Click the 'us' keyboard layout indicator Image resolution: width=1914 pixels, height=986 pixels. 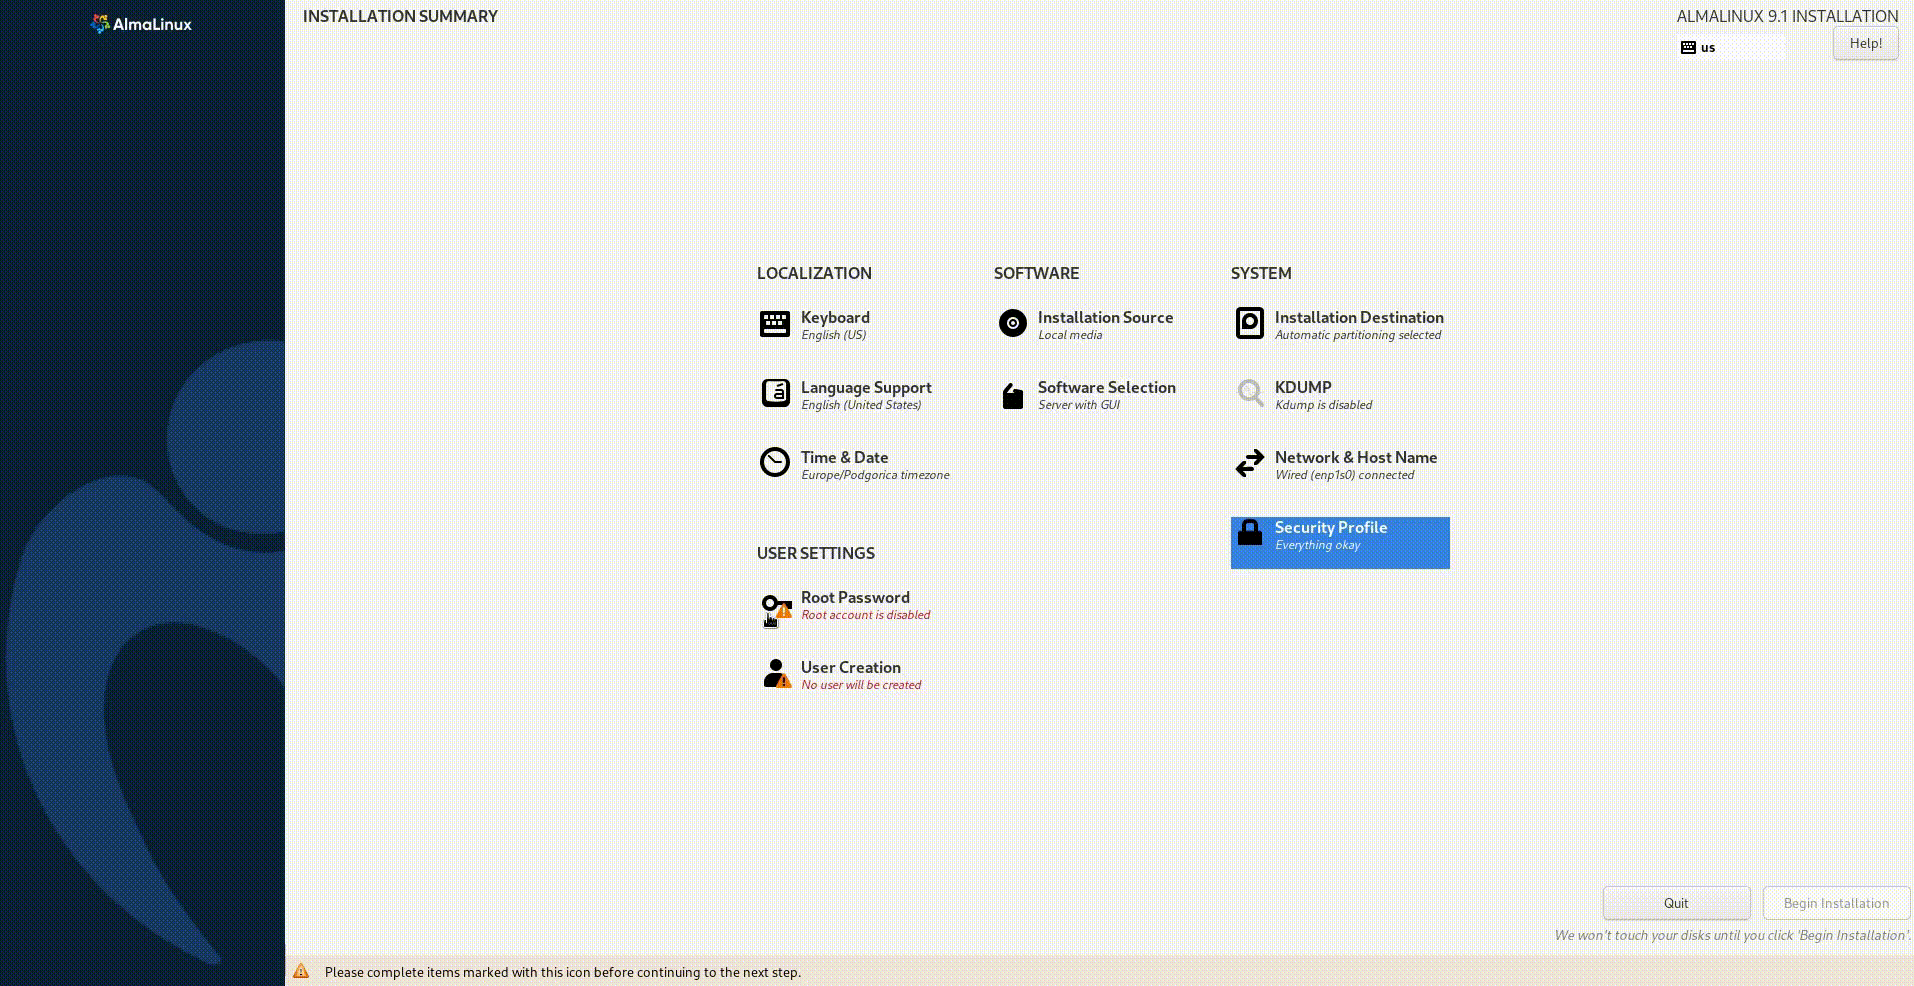[x=1730, y=47]
